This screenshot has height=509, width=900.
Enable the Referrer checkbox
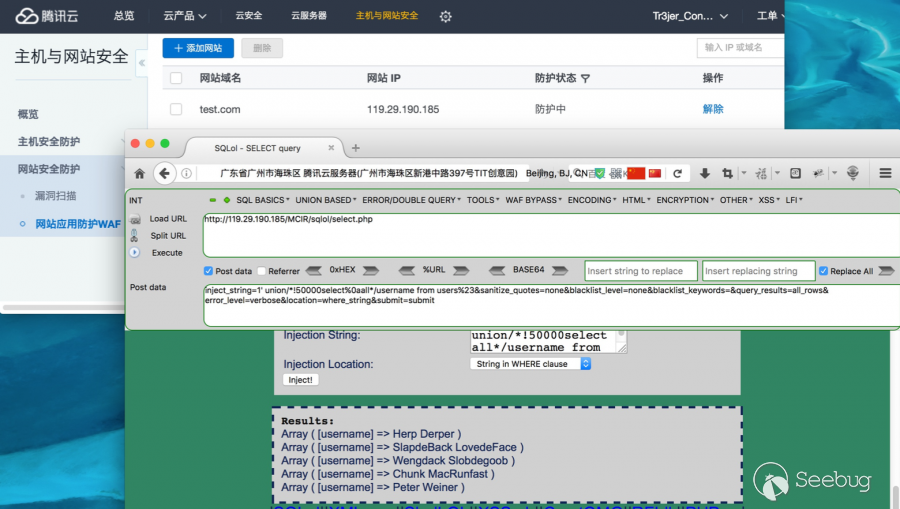pos(262,271)
